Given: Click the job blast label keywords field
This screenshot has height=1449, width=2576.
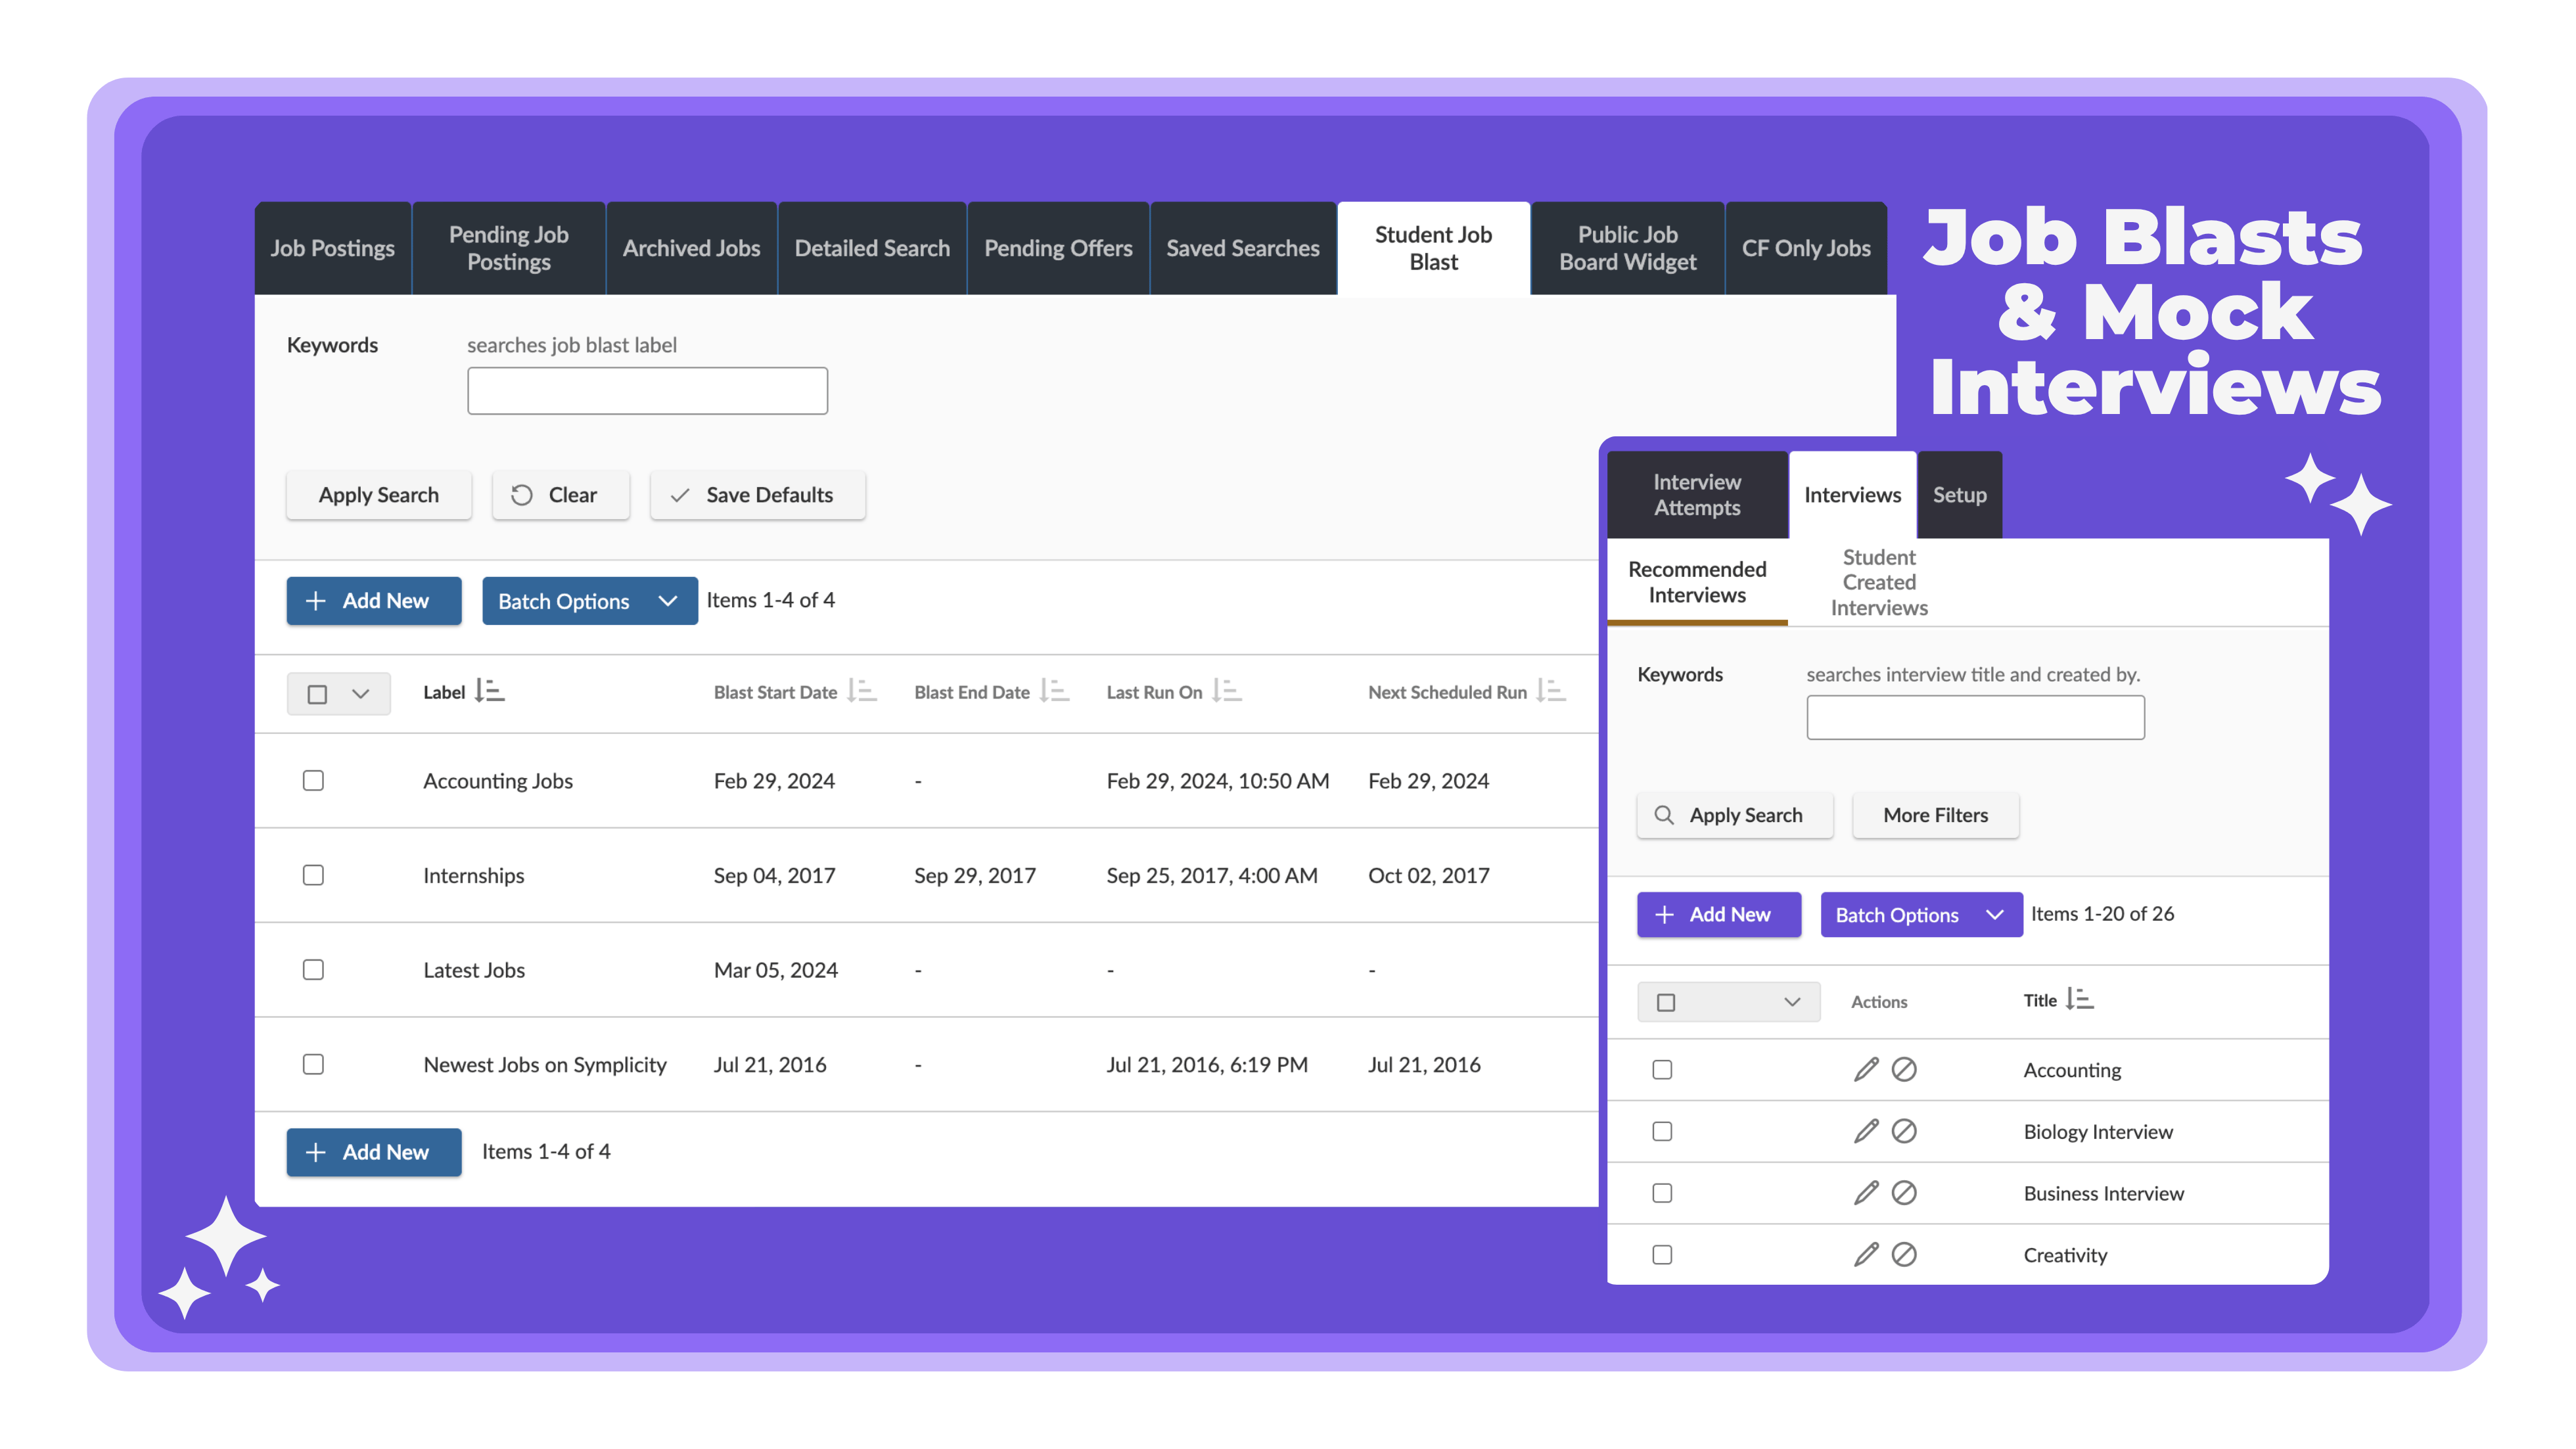Looking at the screenshot, I should click(x=647, y=391).
